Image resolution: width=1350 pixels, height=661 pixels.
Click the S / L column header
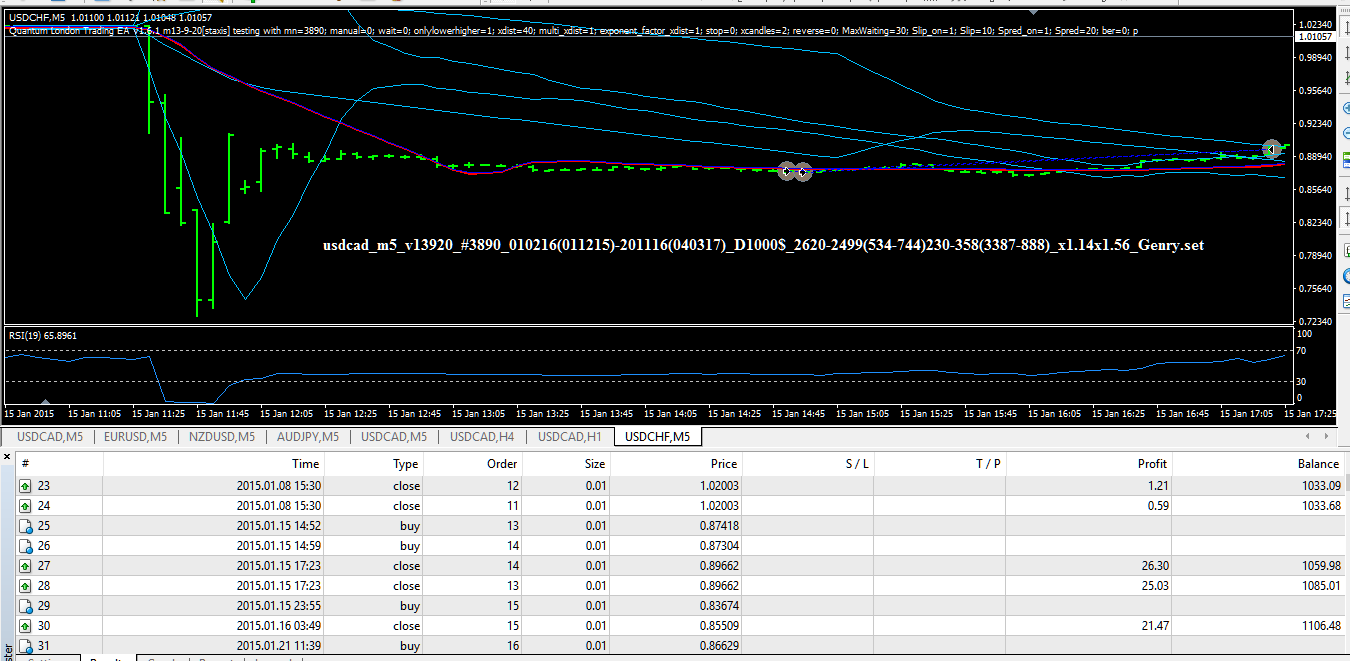tap(808, 463)
